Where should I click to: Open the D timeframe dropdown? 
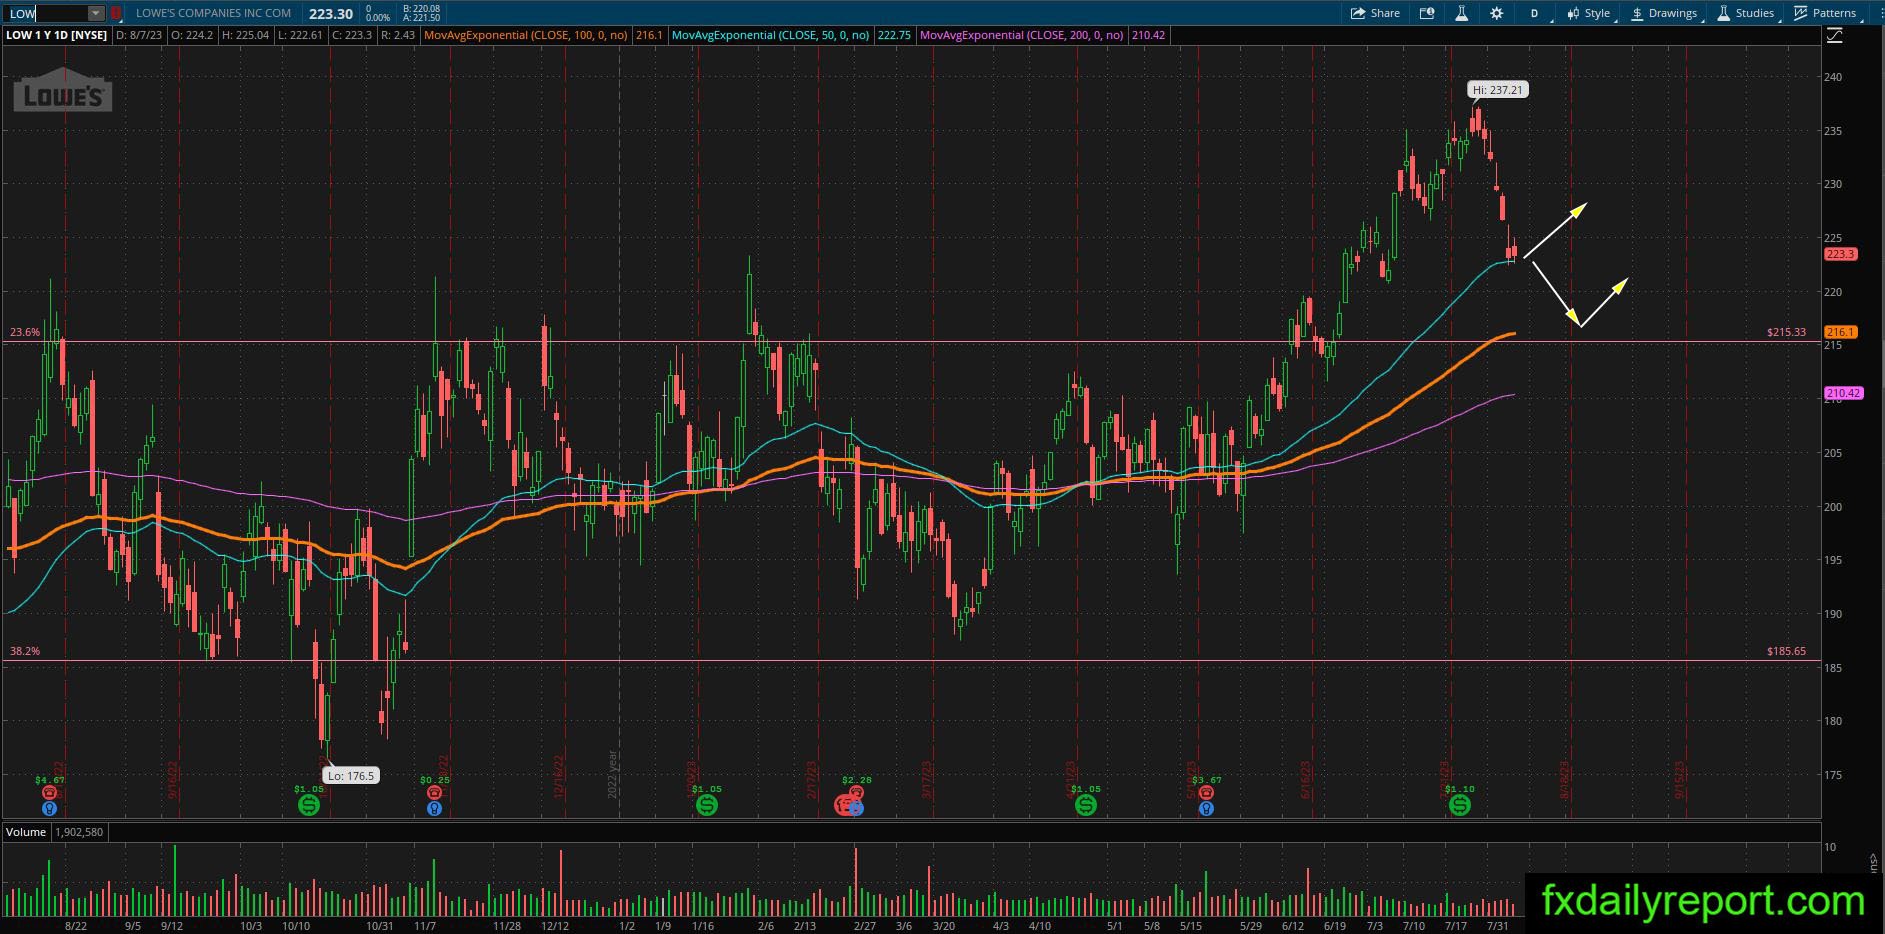tap(1535, 13)
